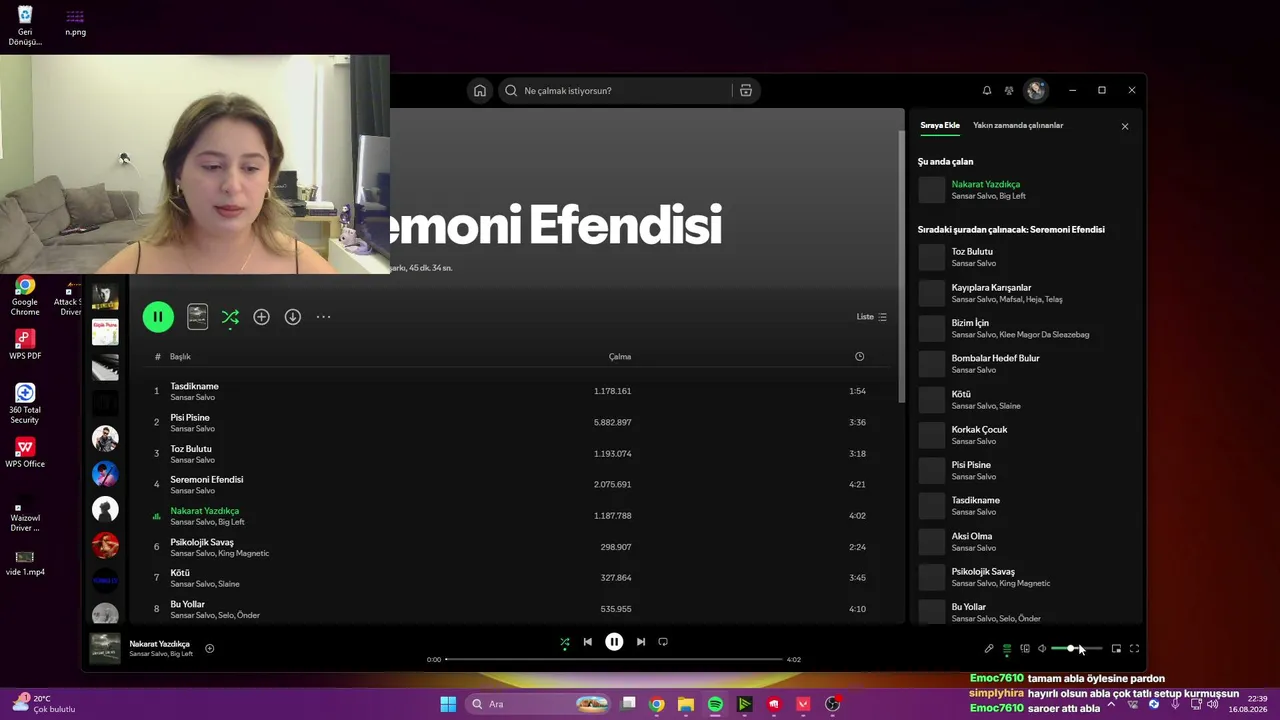Download the album with the arrow icon
This screenshot has height=720, width=1280.
(293, 317)
